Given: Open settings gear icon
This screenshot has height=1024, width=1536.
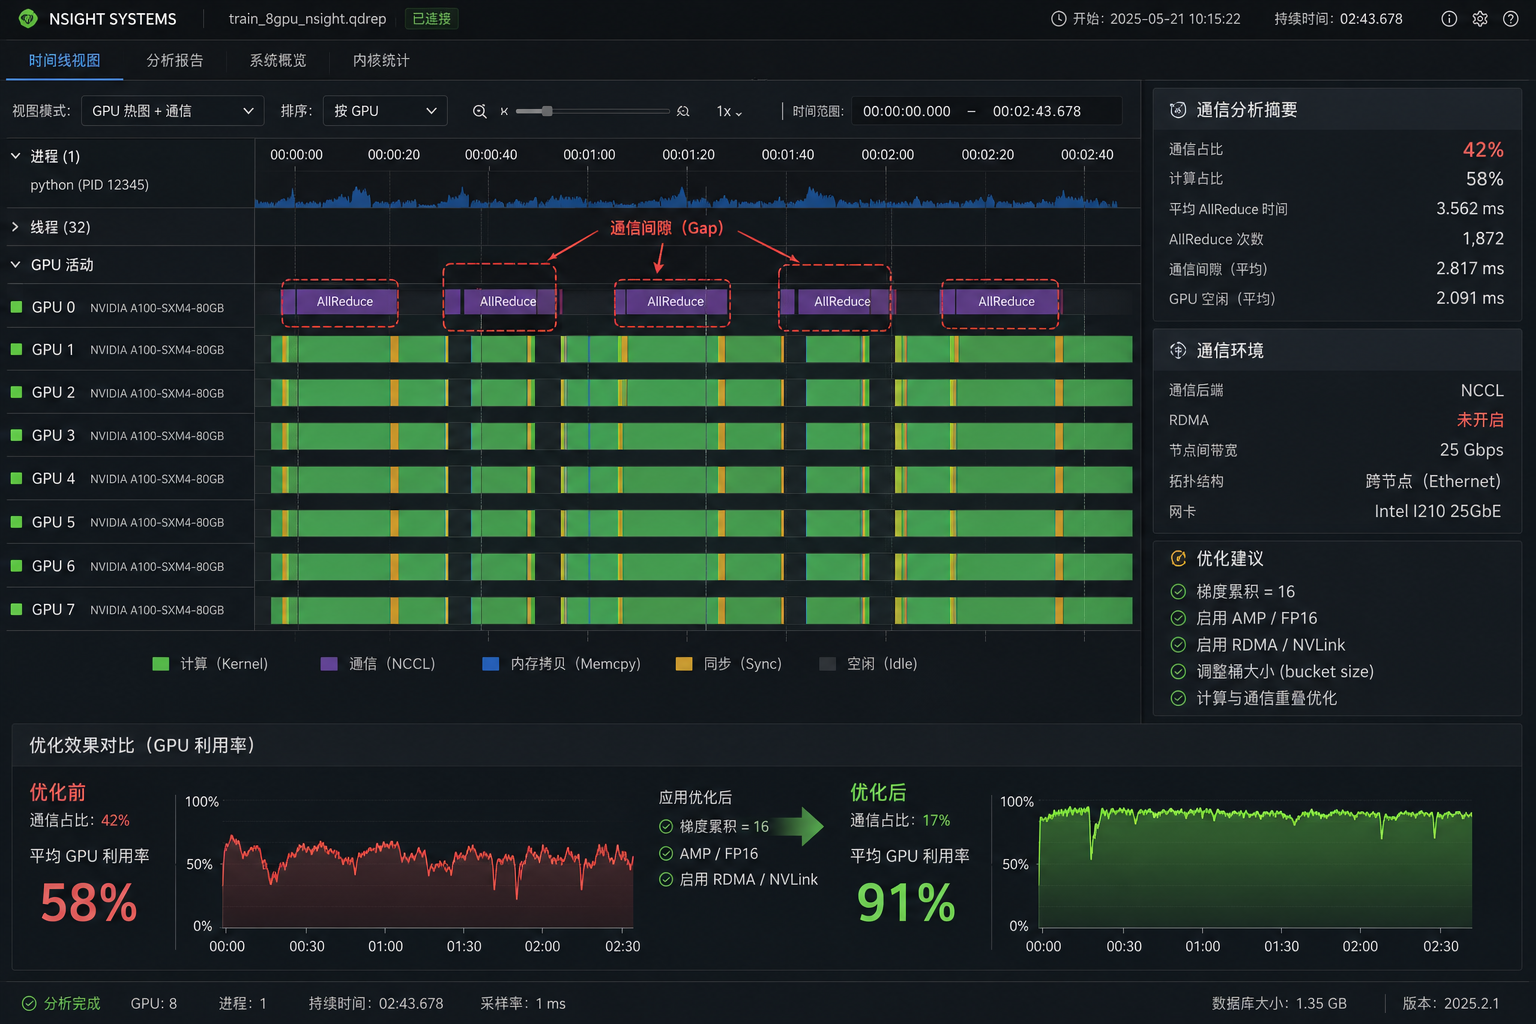Looking at the screenshot, I should point(1480,19).
